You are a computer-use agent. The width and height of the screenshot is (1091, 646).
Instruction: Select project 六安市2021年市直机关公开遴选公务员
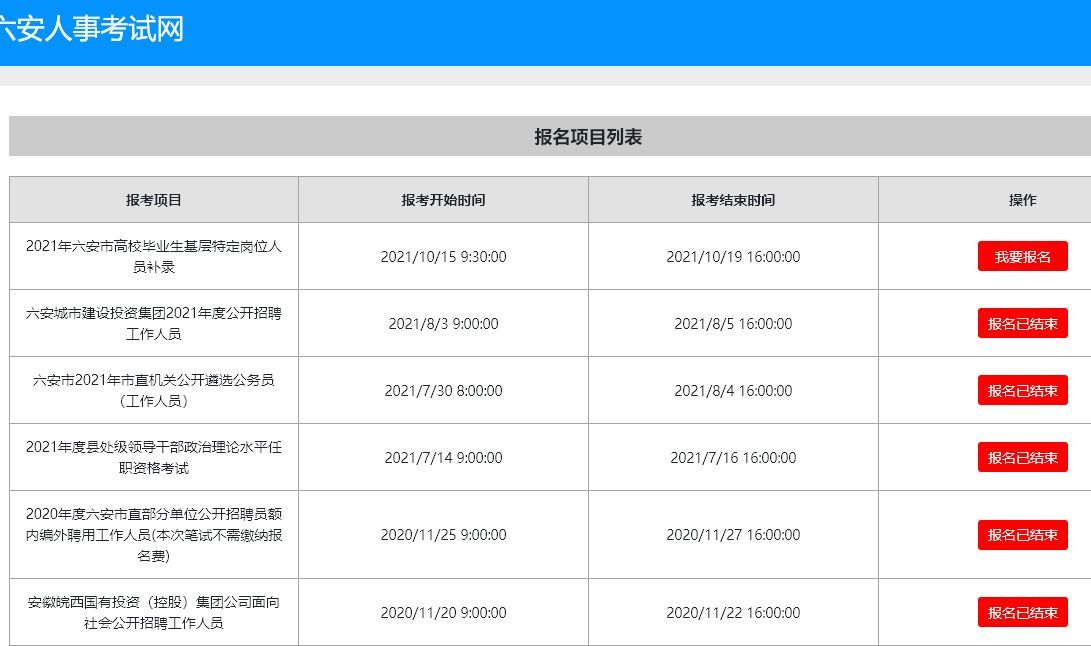(x=154, y=390)
